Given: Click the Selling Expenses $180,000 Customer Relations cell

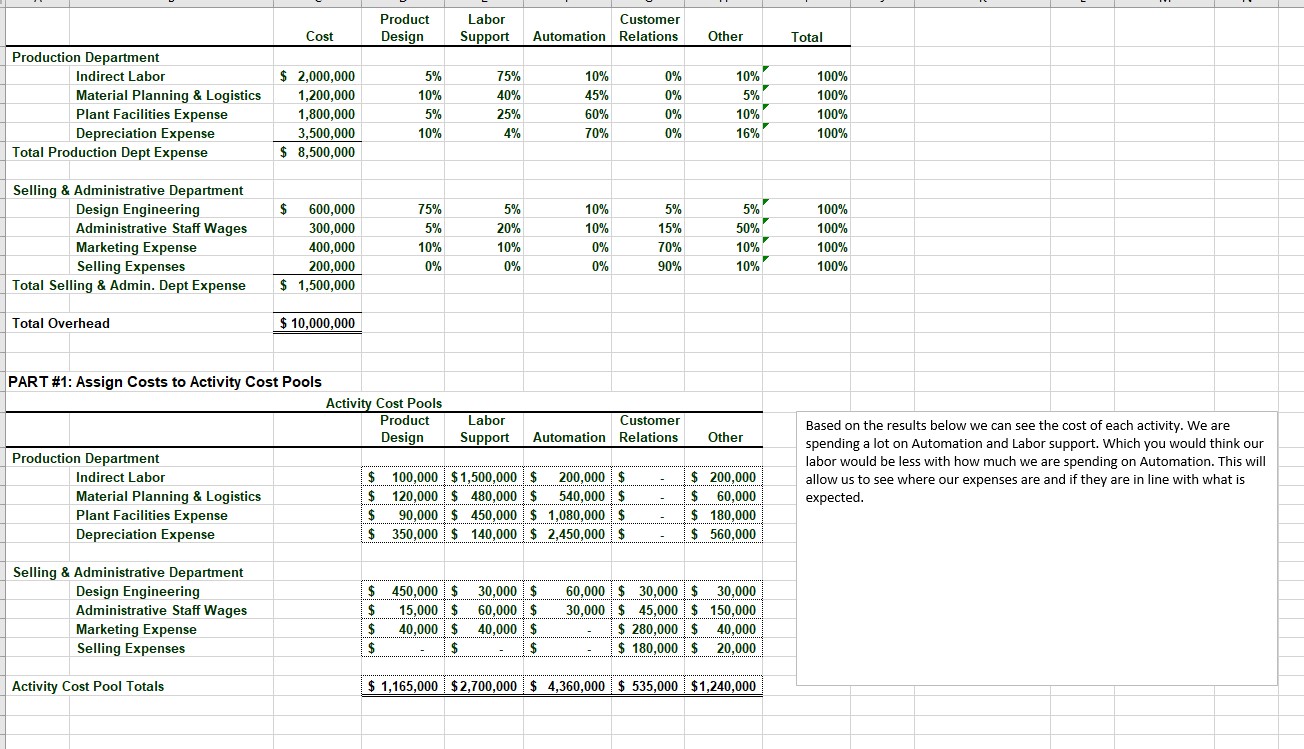Looking at the screenshot, I should [649, 647].
